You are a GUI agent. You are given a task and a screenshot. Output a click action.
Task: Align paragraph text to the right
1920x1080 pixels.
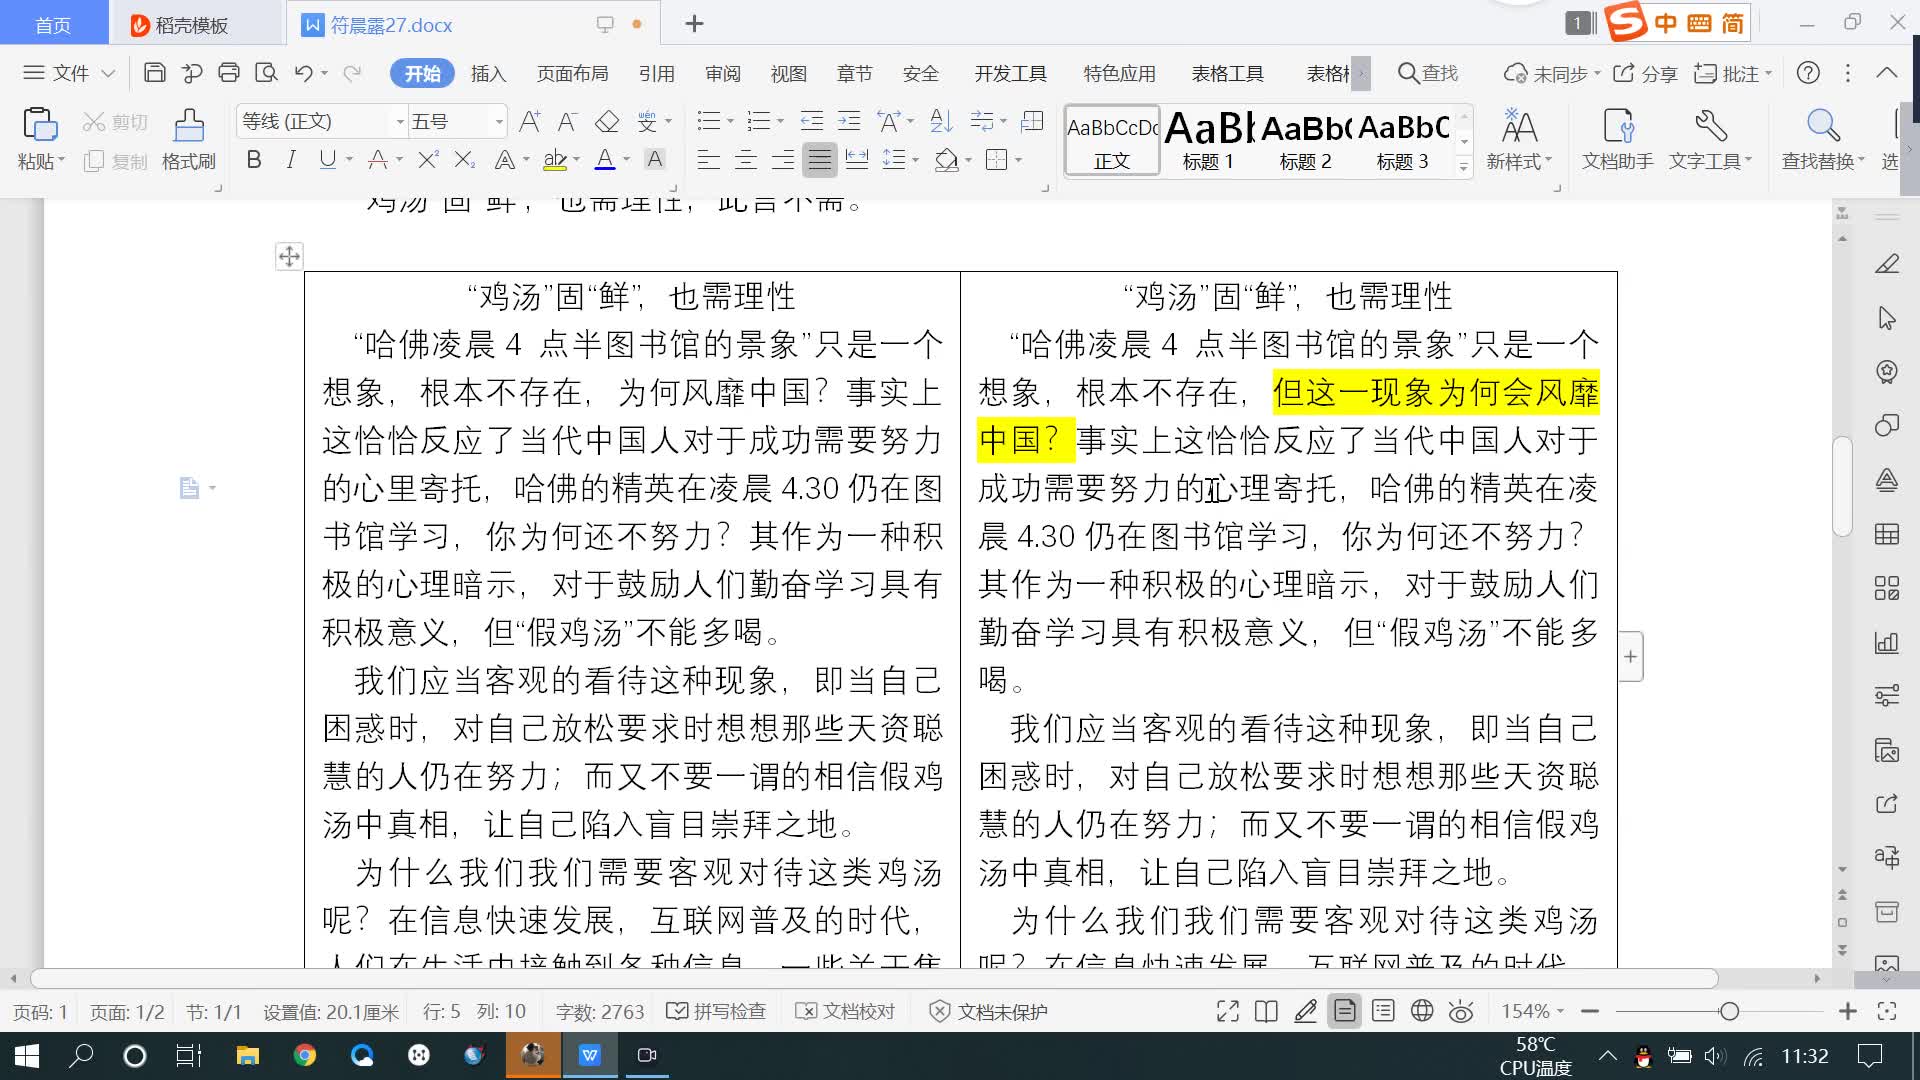click(x=783, y=160)
